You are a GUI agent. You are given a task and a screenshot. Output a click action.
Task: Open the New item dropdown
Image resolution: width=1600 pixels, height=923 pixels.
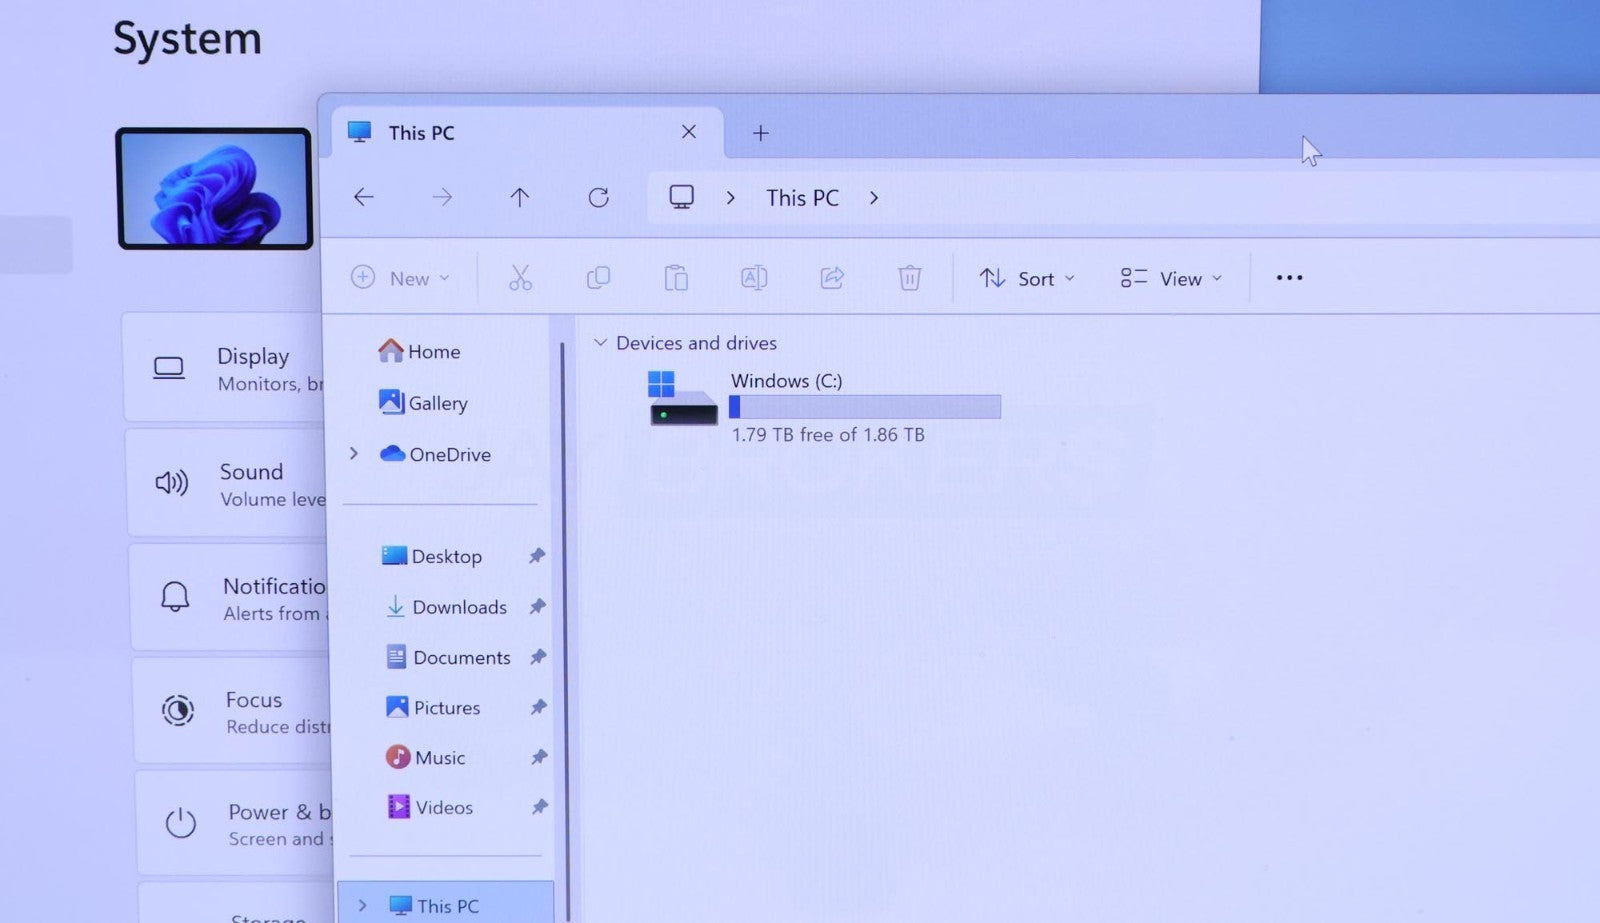[401, 278]
